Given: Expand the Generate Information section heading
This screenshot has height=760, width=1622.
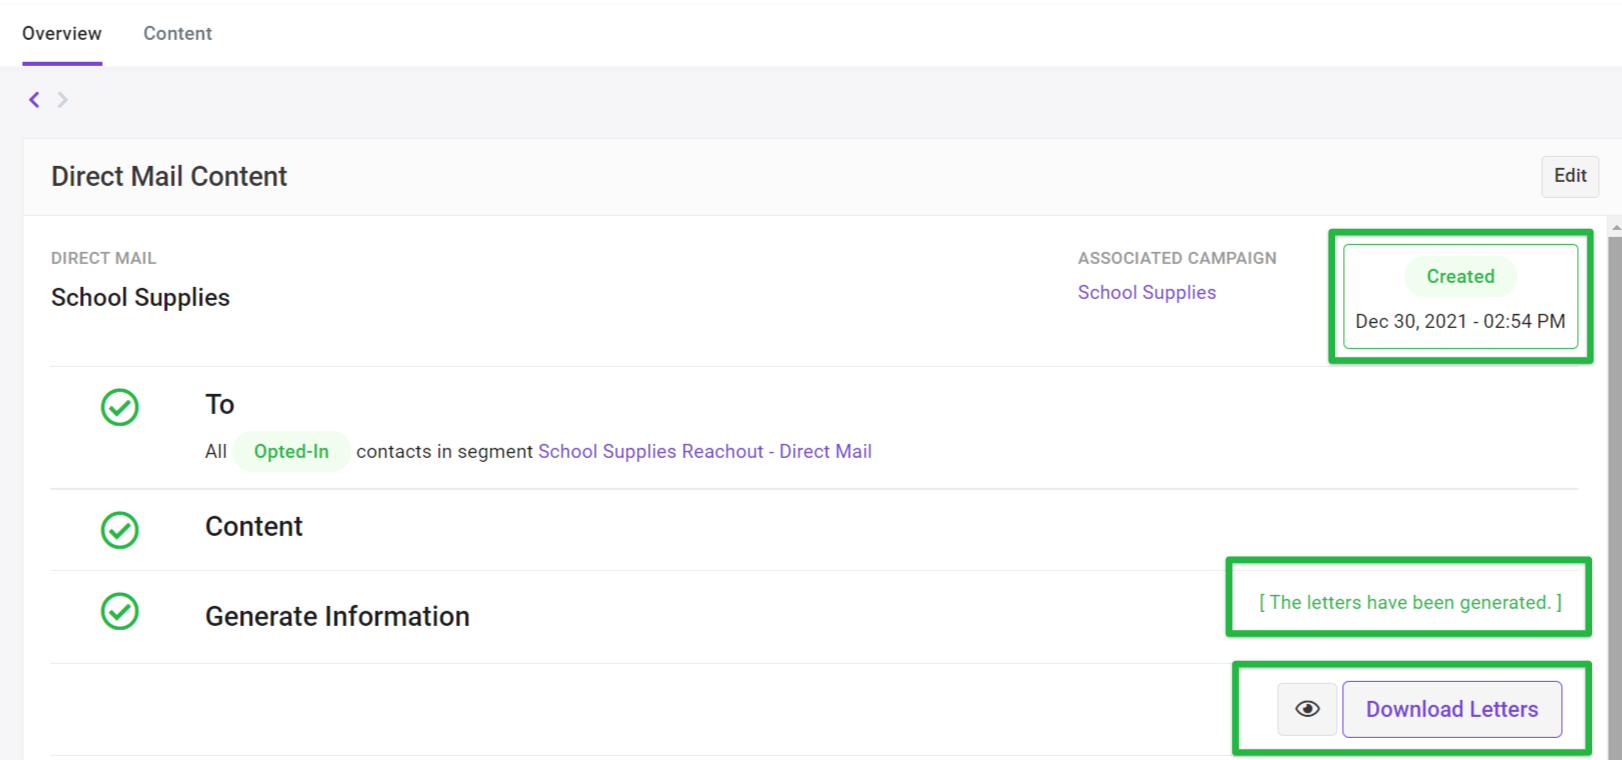Looking at the screenshot, I should point(337,616).
